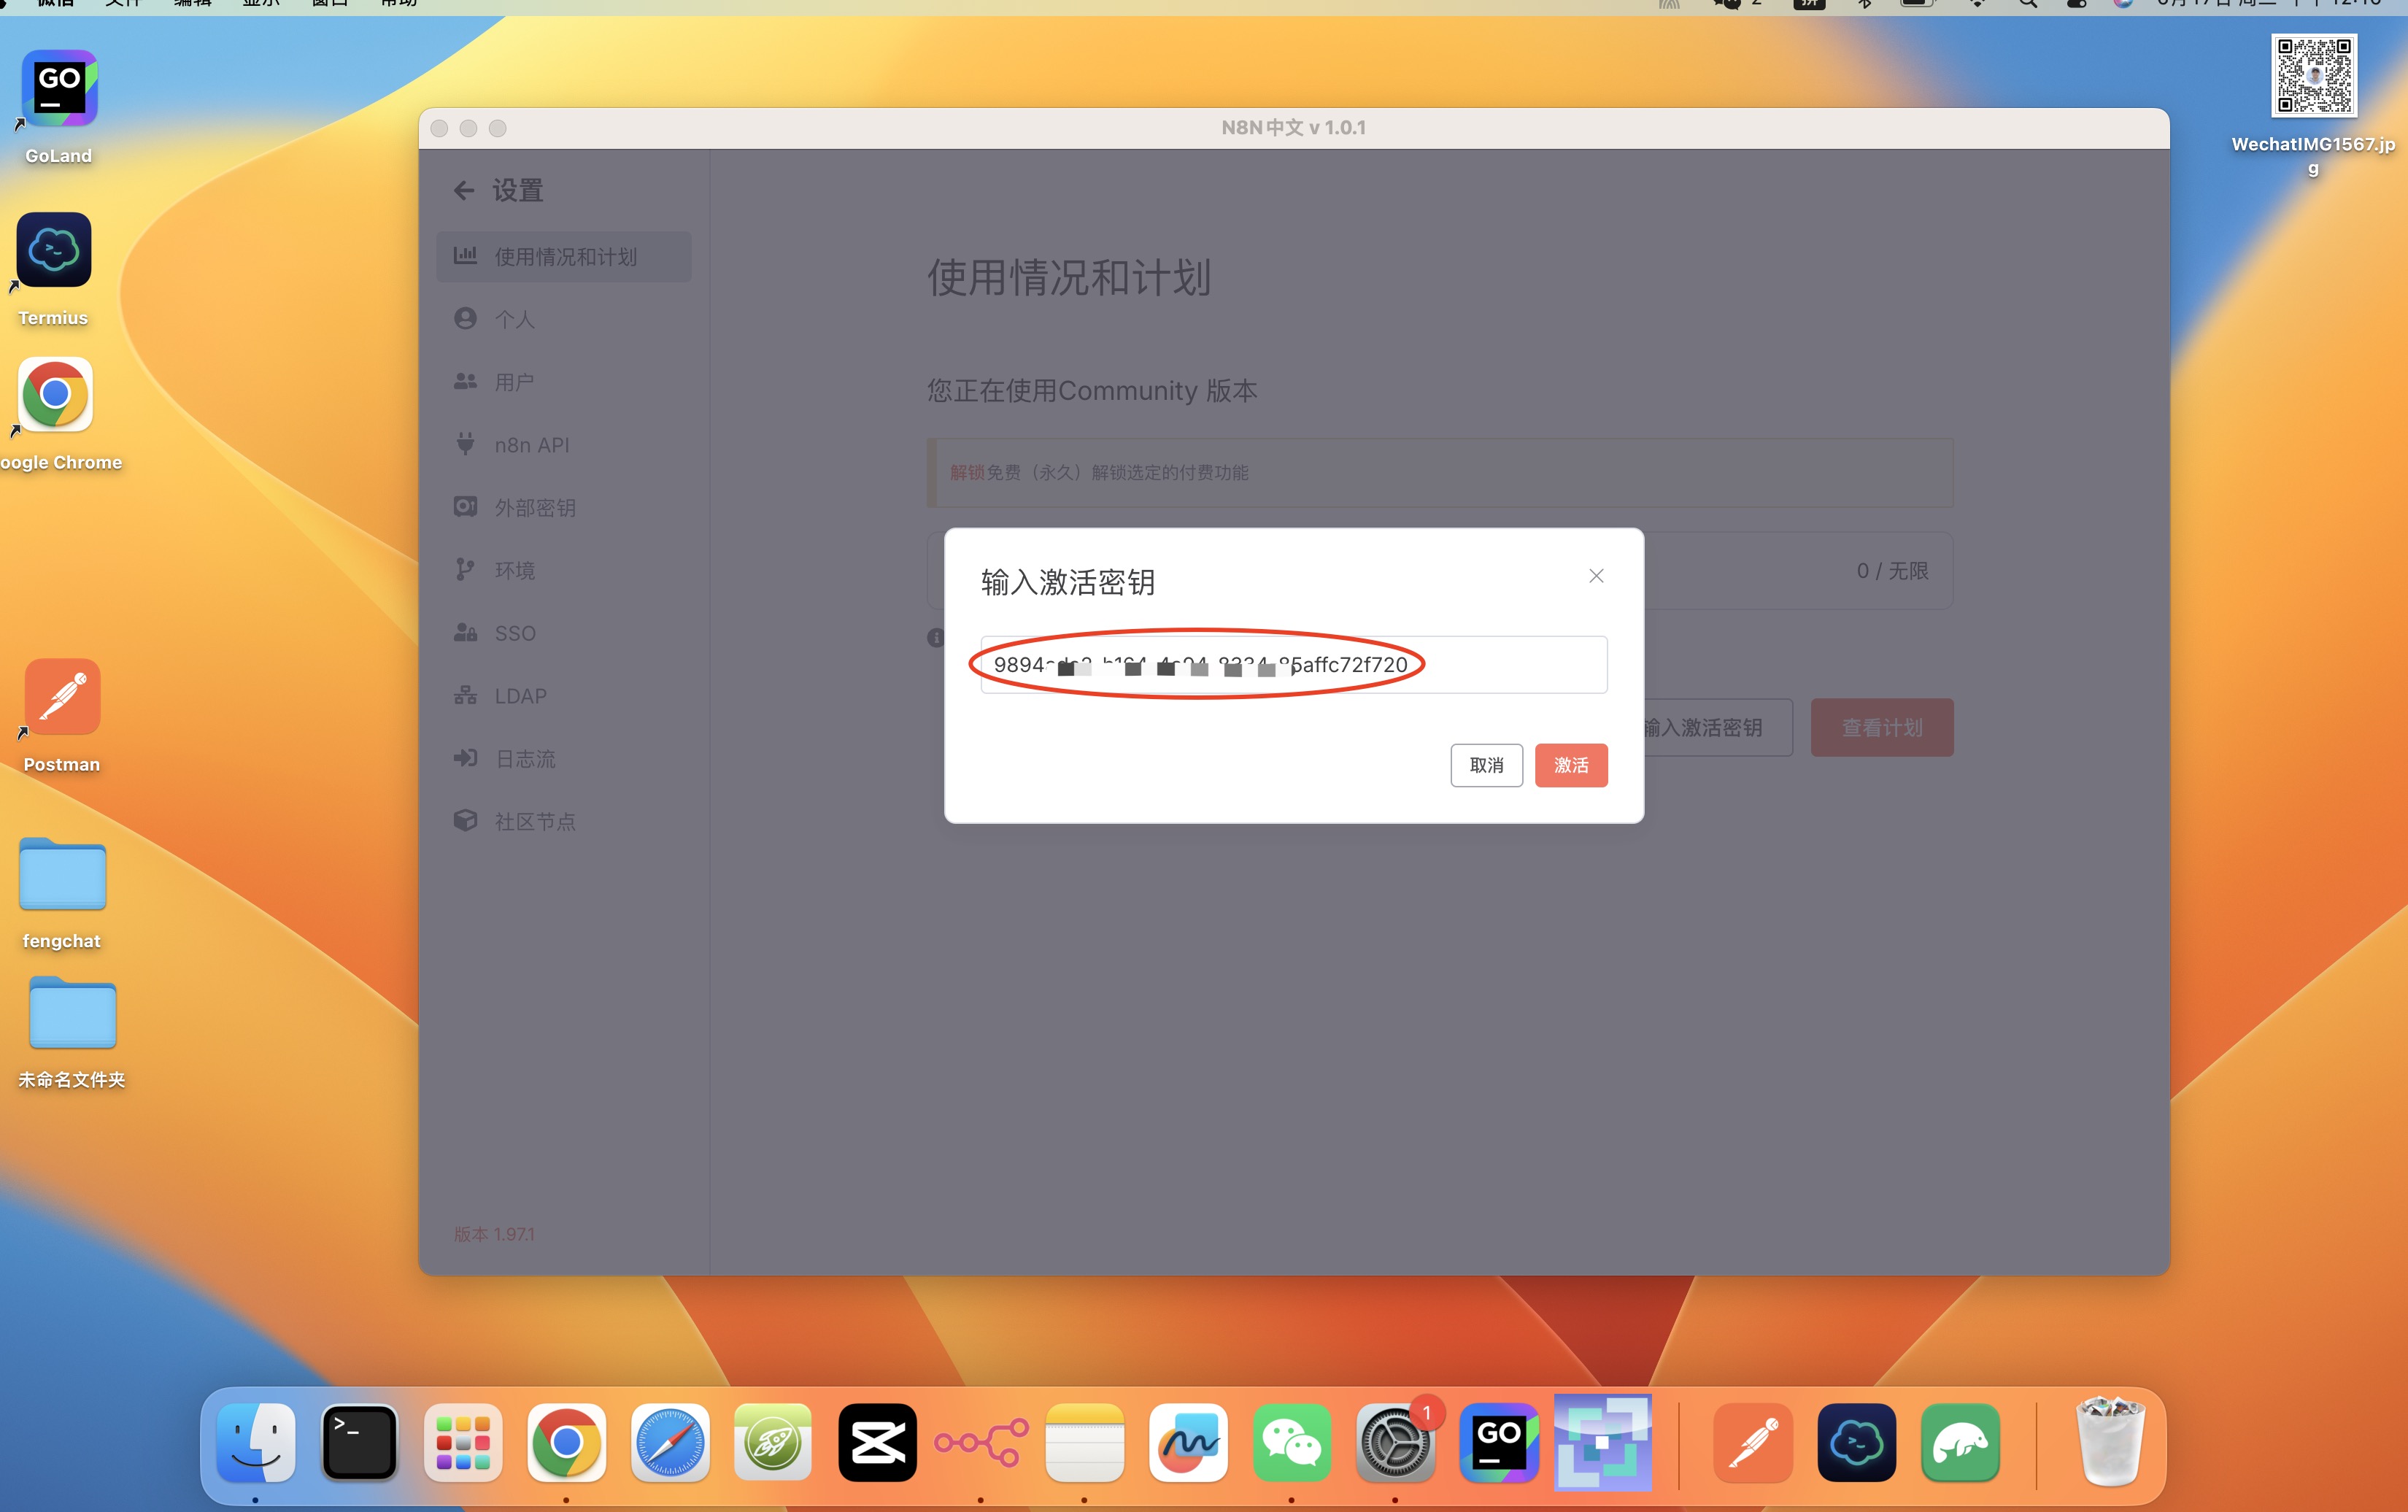
Task: Open Launchpad from the dock
Action: click(463, 1442)
